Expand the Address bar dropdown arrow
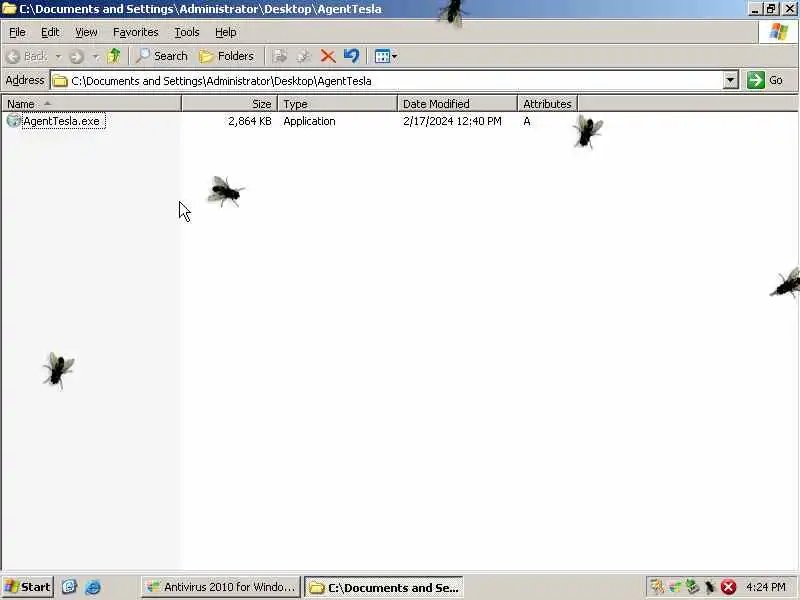The height and width of the screenshot is (600, 800). click(x=731, y=81)
